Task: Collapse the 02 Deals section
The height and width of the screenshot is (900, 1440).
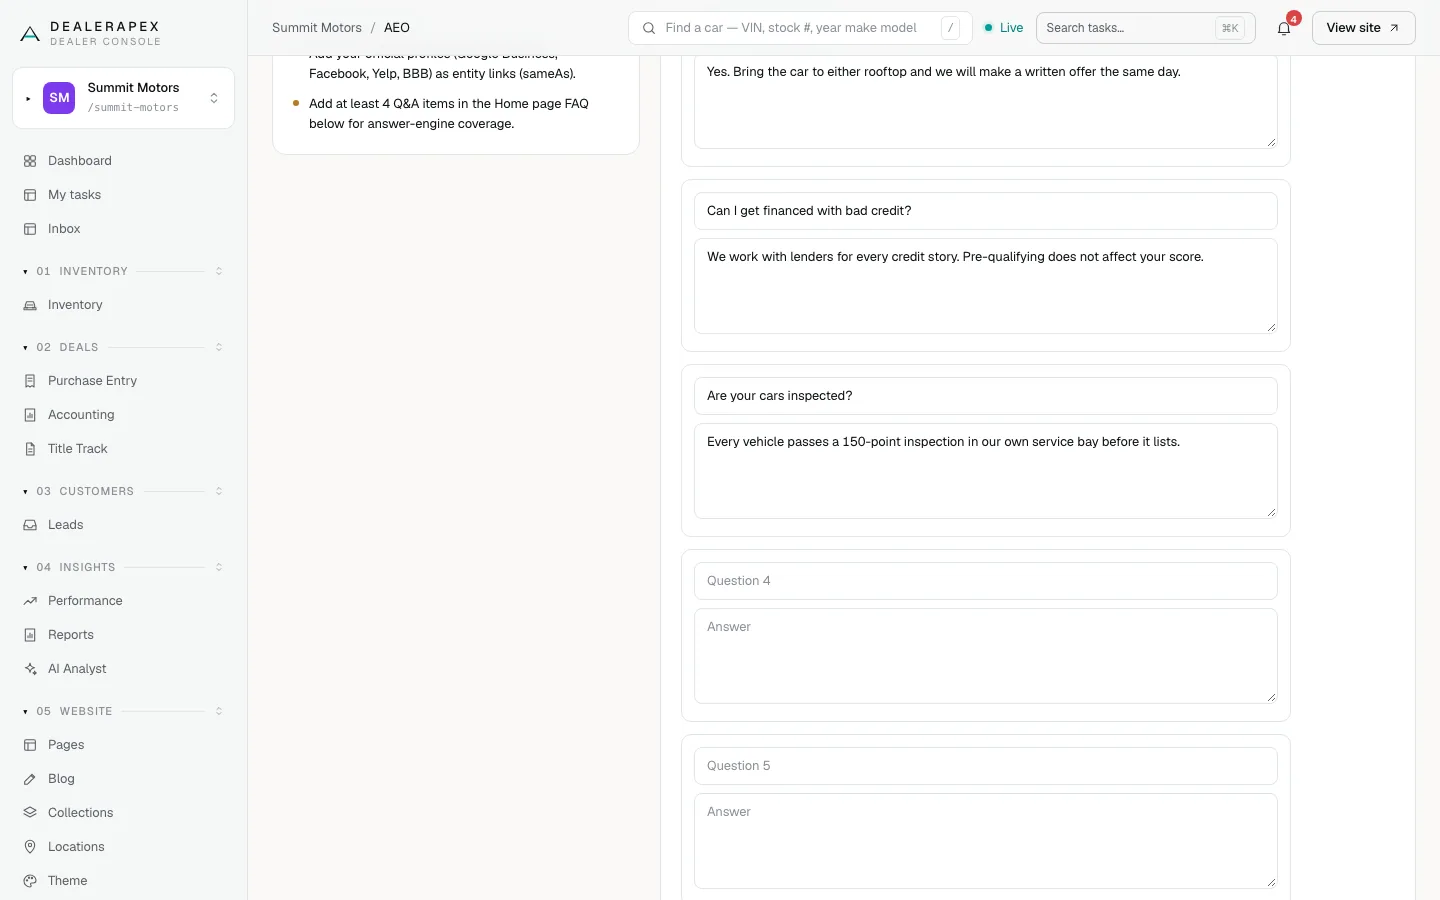Action: (124, 347)
